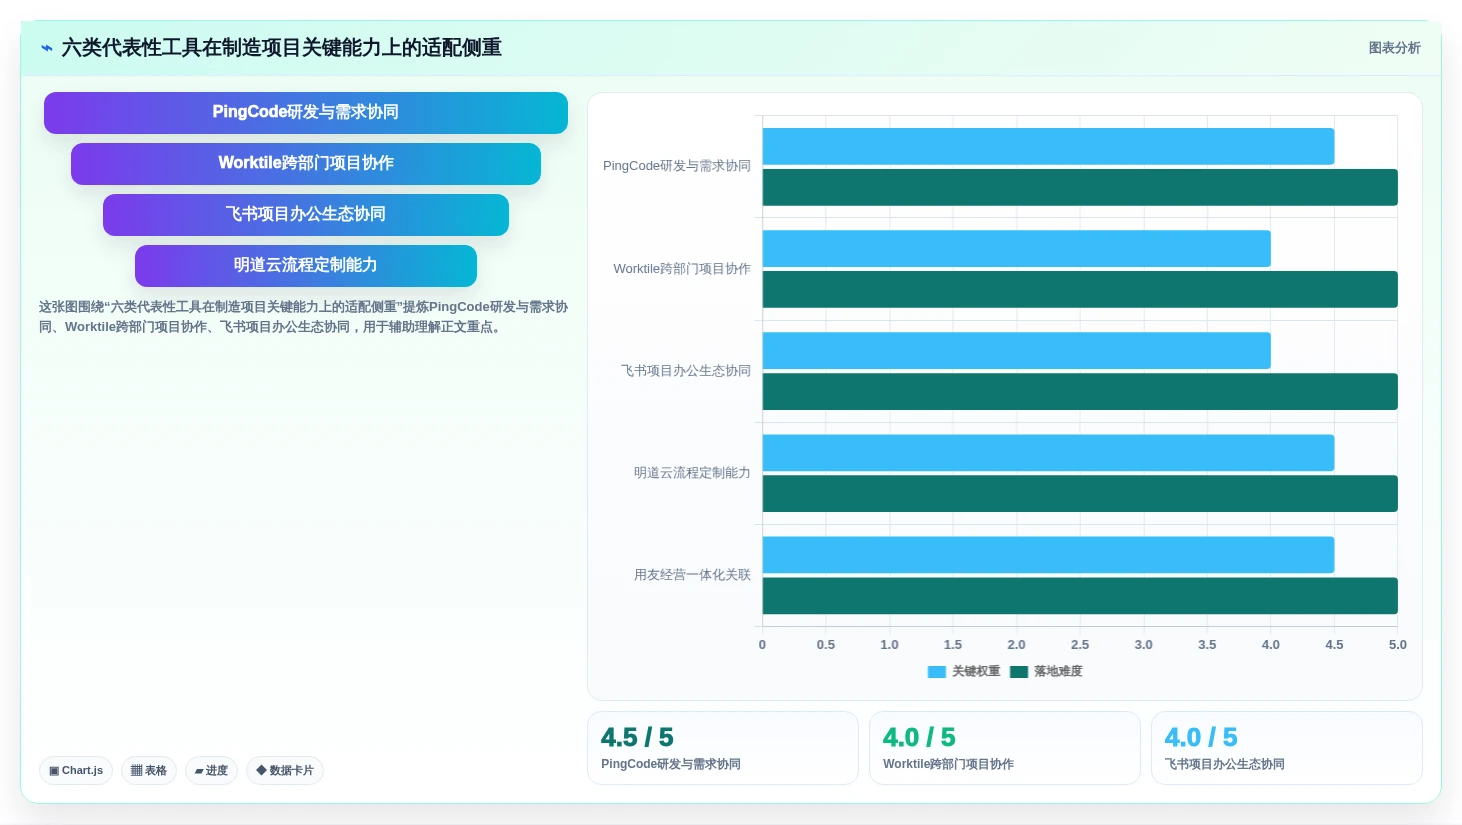
Task: Click the lightning icon beside the title
Action: (46, 48)
